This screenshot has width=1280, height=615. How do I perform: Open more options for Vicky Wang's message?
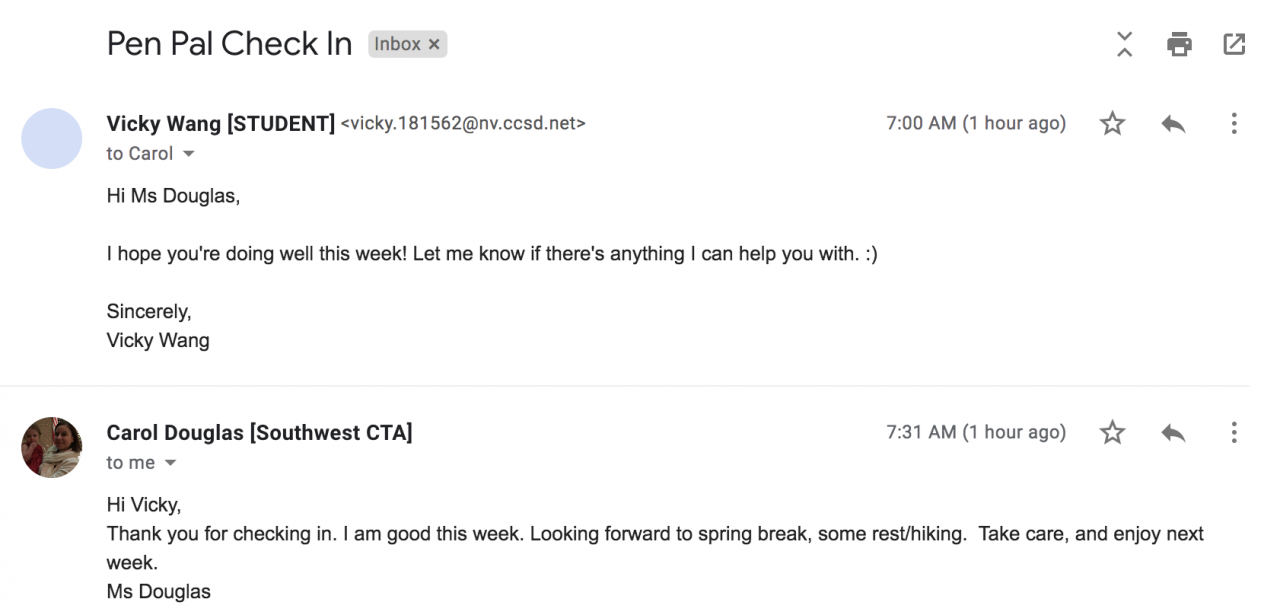pyautogui.click(x=1234, y=124)
